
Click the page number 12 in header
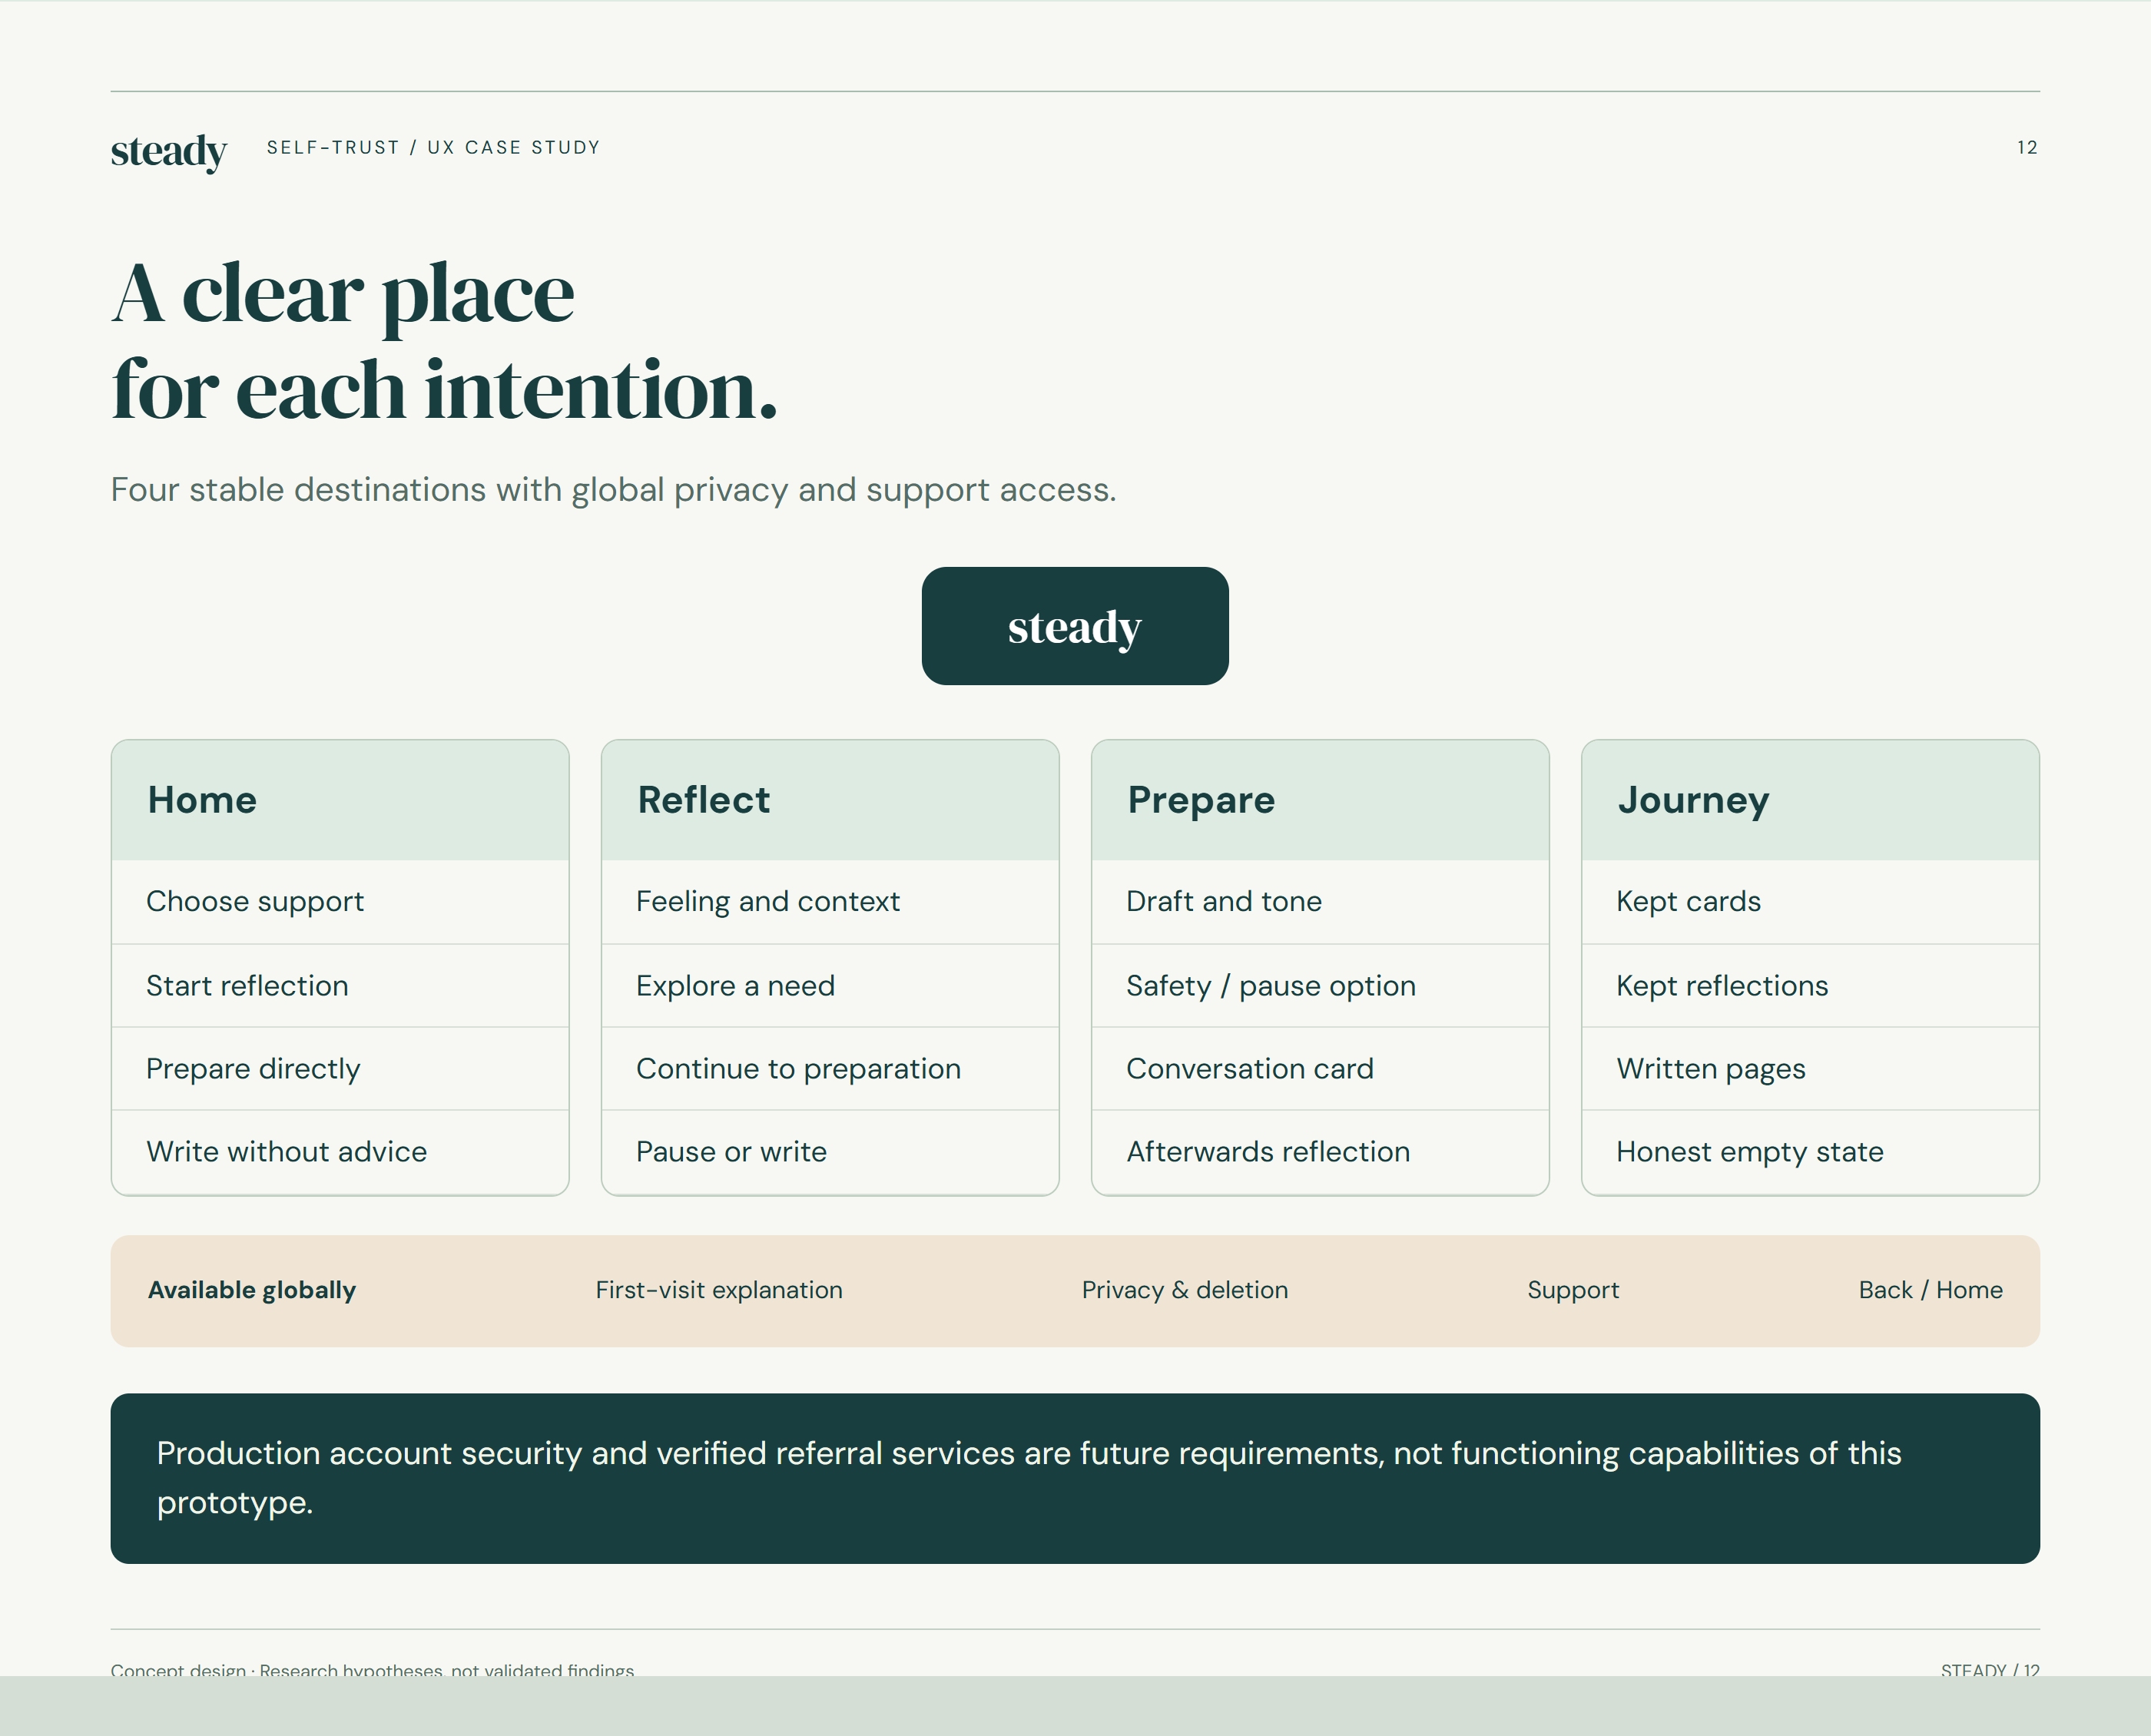2027,148
